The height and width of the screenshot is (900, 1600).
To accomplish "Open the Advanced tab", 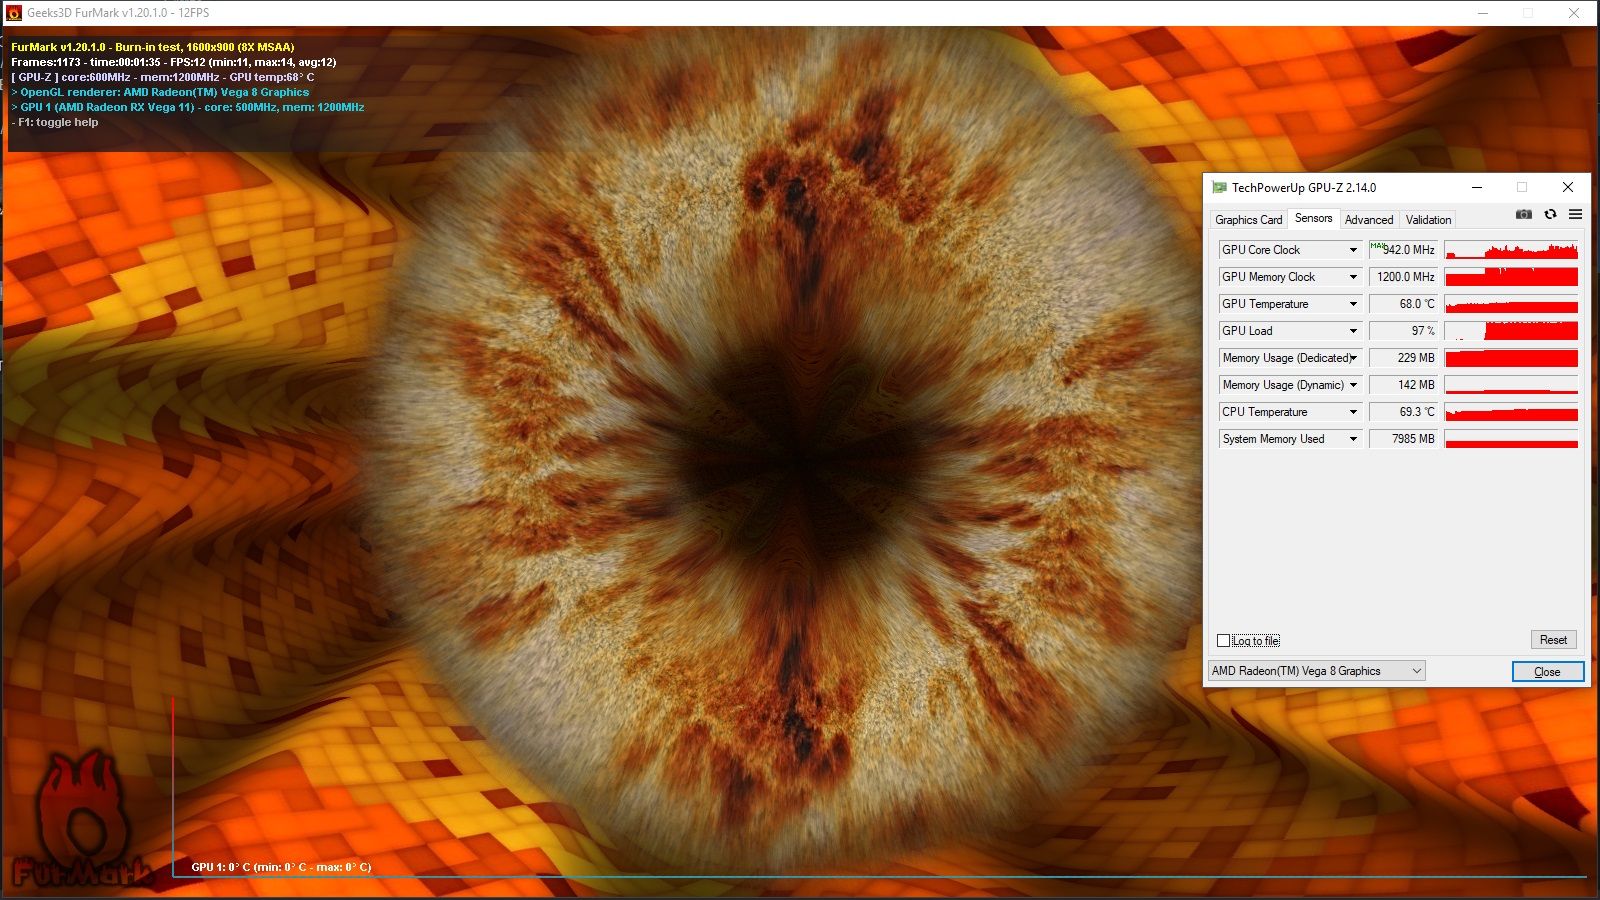I will (1368, 220).
